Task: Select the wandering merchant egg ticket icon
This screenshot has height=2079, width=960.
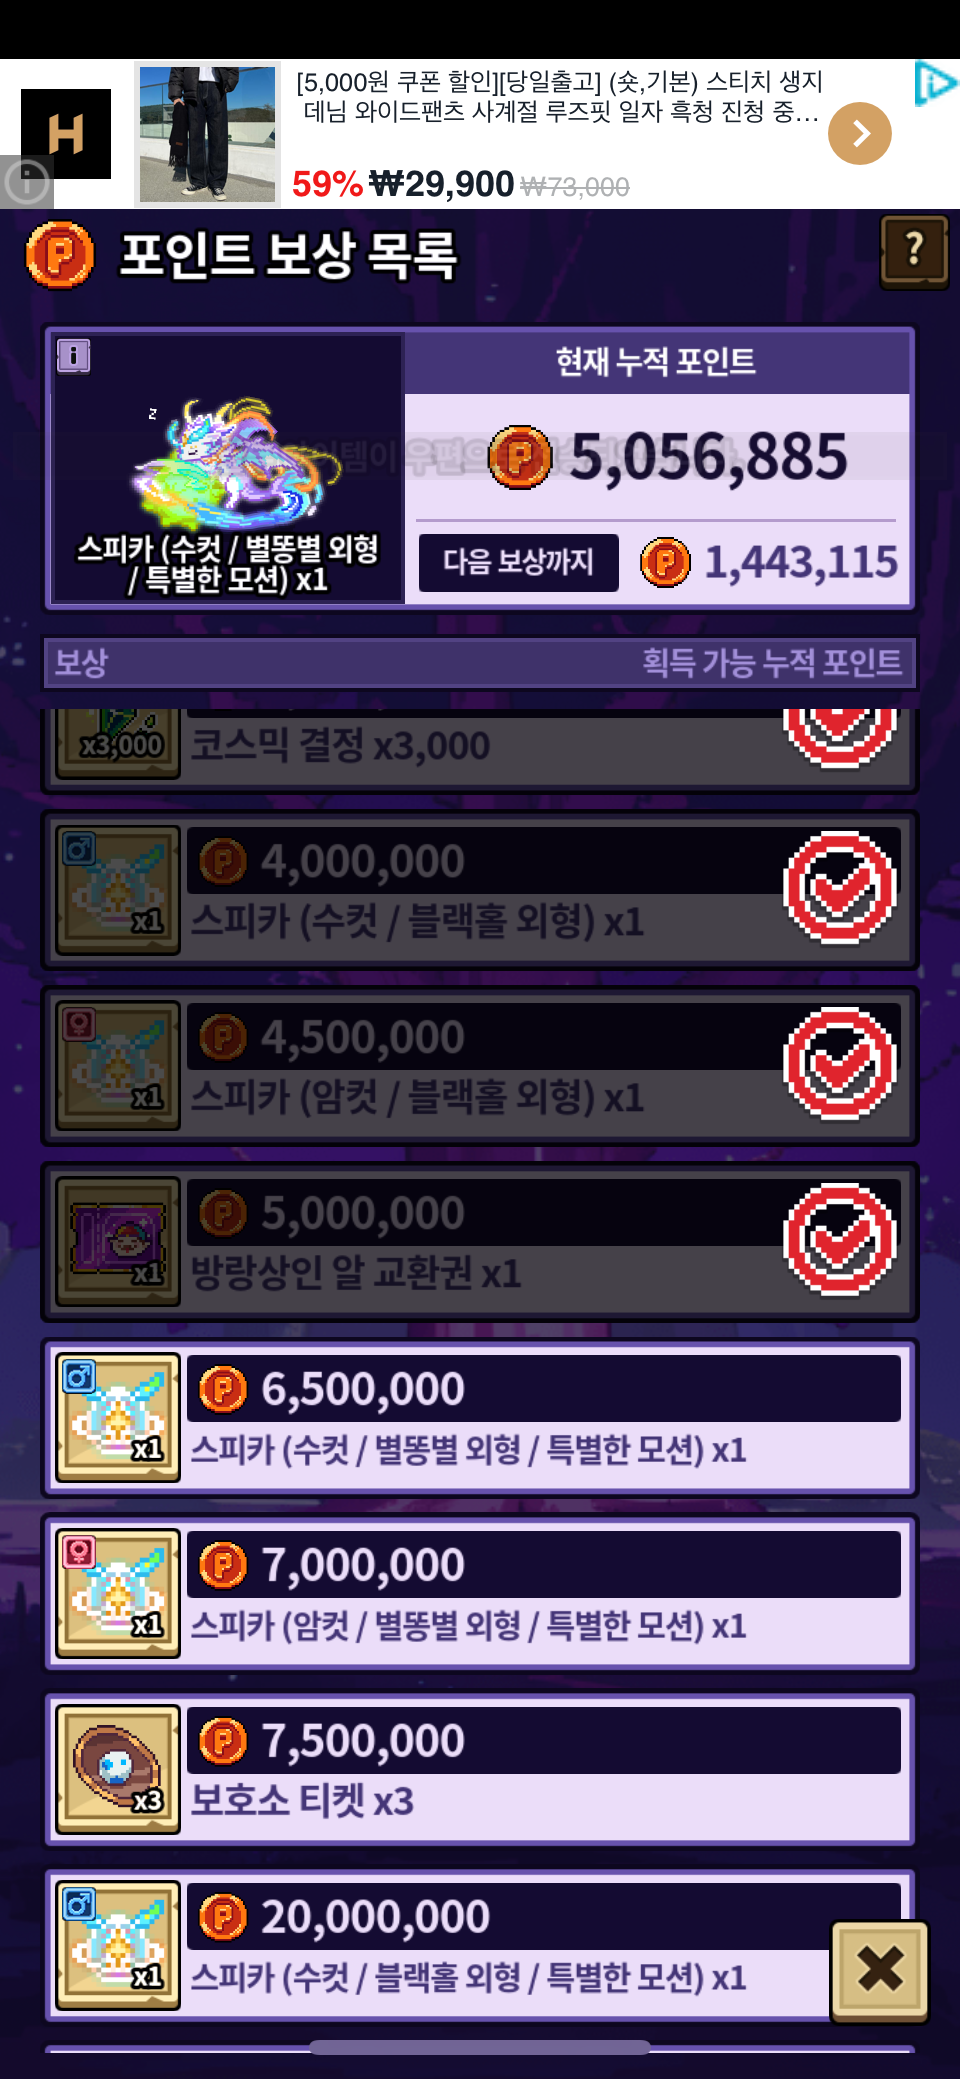Action: [118, 1241]
